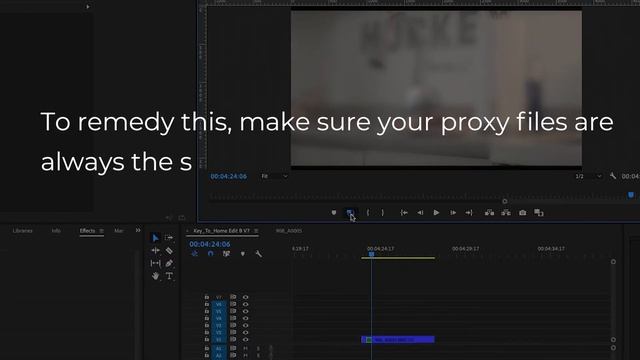Viewport: 640px width, 360px height.
Task: Click the Mark In bracket button
Action: pos(368,213)
